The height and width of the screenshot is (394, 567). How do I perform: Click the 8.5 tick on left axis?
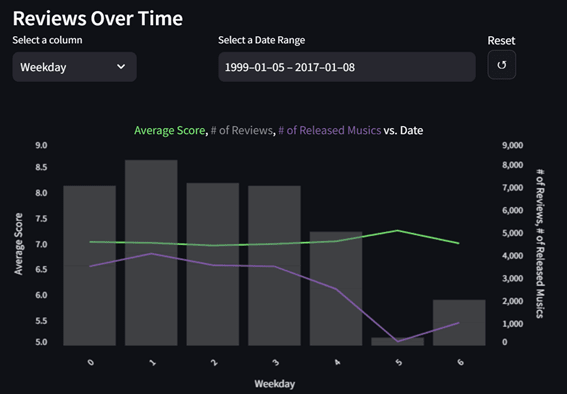pyautogui.click(x=41, y=167)
